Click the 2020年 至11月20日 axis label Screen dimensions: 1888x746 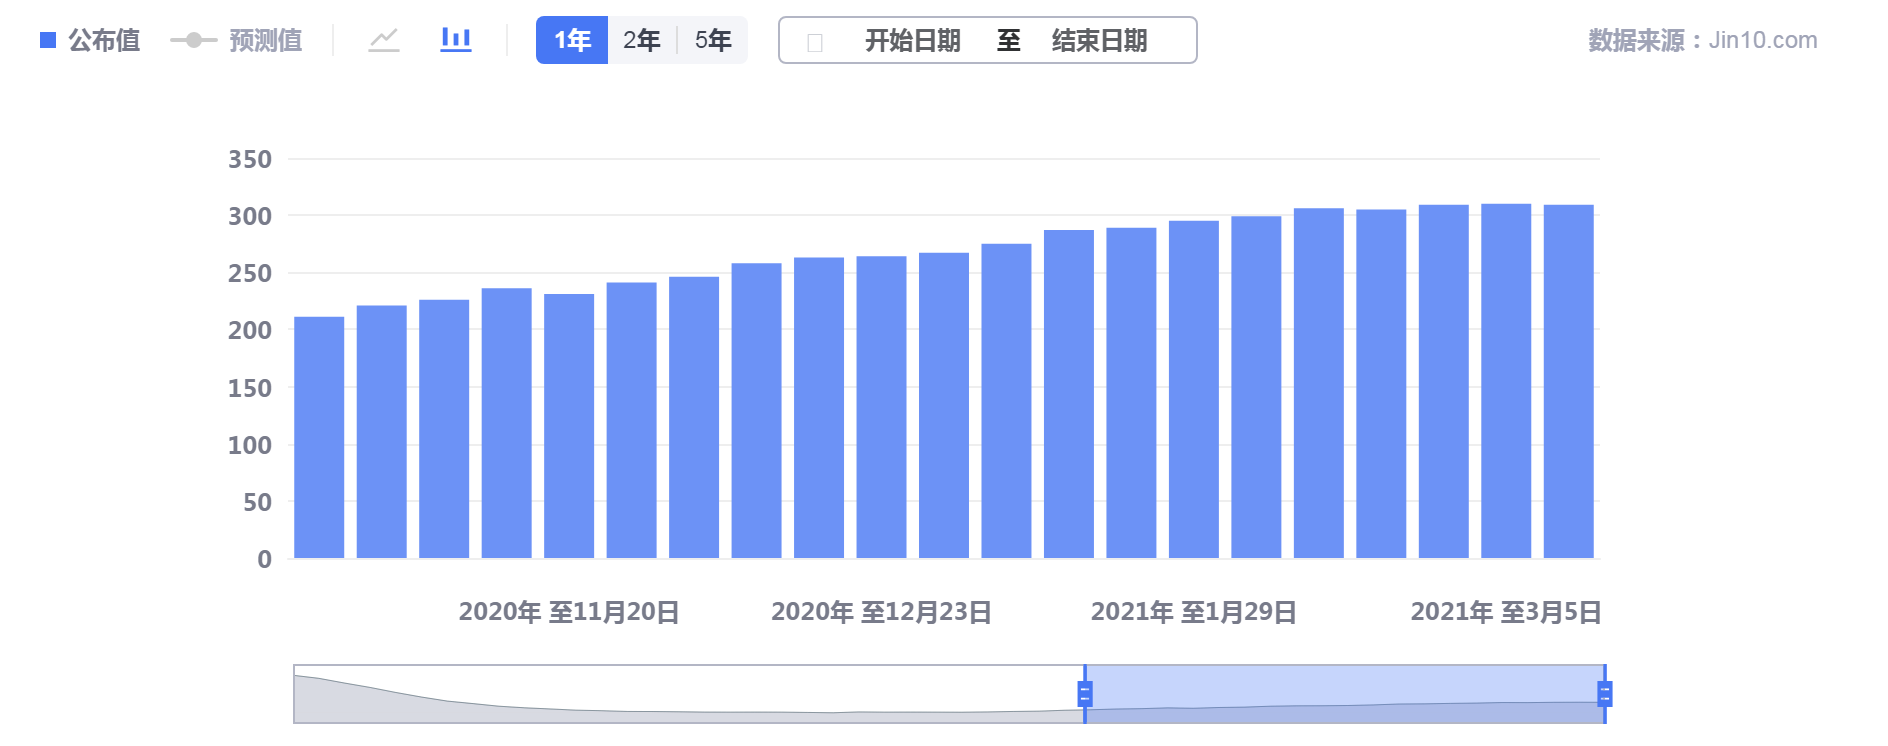(x=569, y=612)
